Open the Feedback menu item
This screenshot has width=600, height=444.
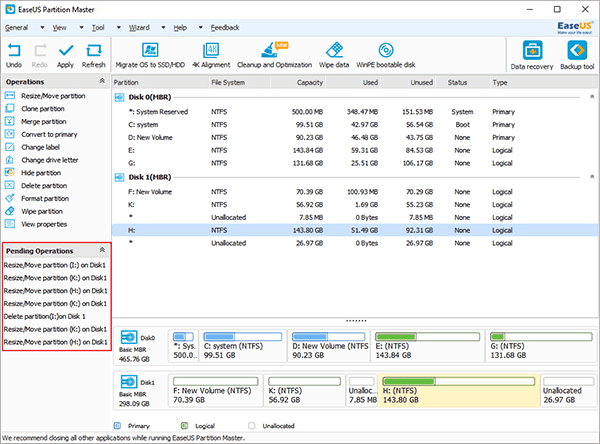click(x=225, y=28)
